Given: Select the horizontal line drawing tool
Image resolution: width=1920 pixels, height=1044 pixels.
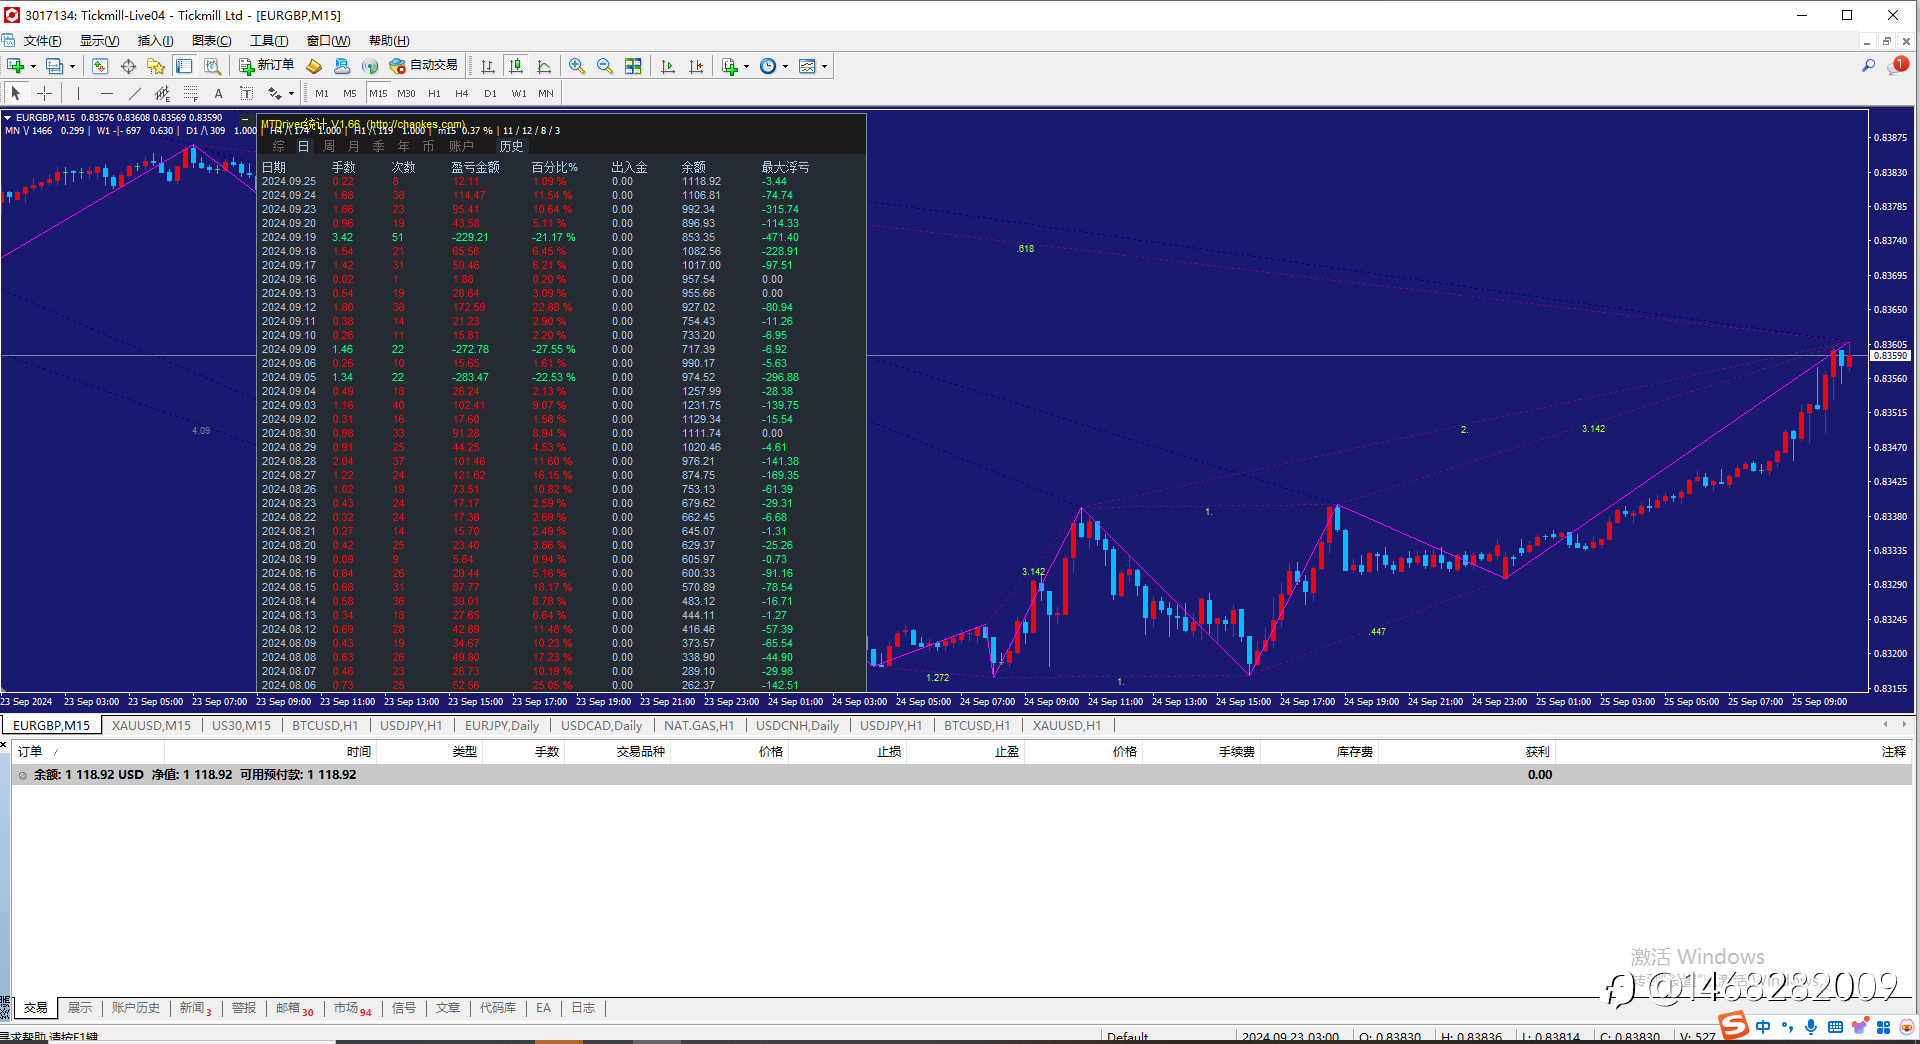Looking at the screenshot, I should click(107, 93).
